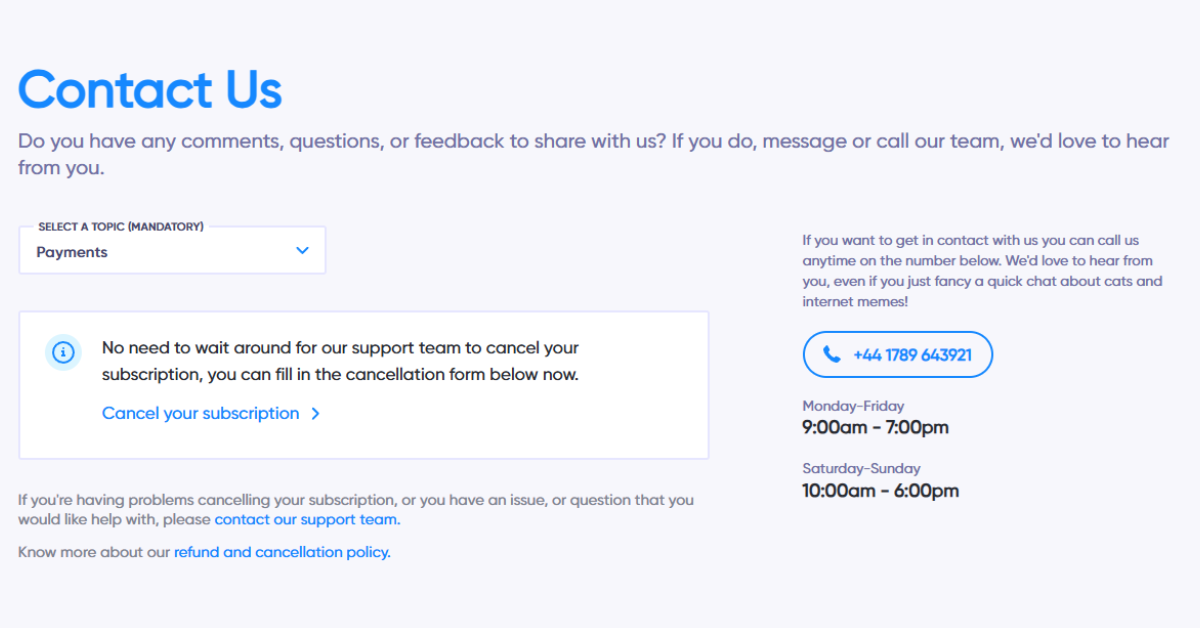Click the "Know more about our" text
Image resolution: width=1200 pixels, height=628 pixels.
coord(95,552)
